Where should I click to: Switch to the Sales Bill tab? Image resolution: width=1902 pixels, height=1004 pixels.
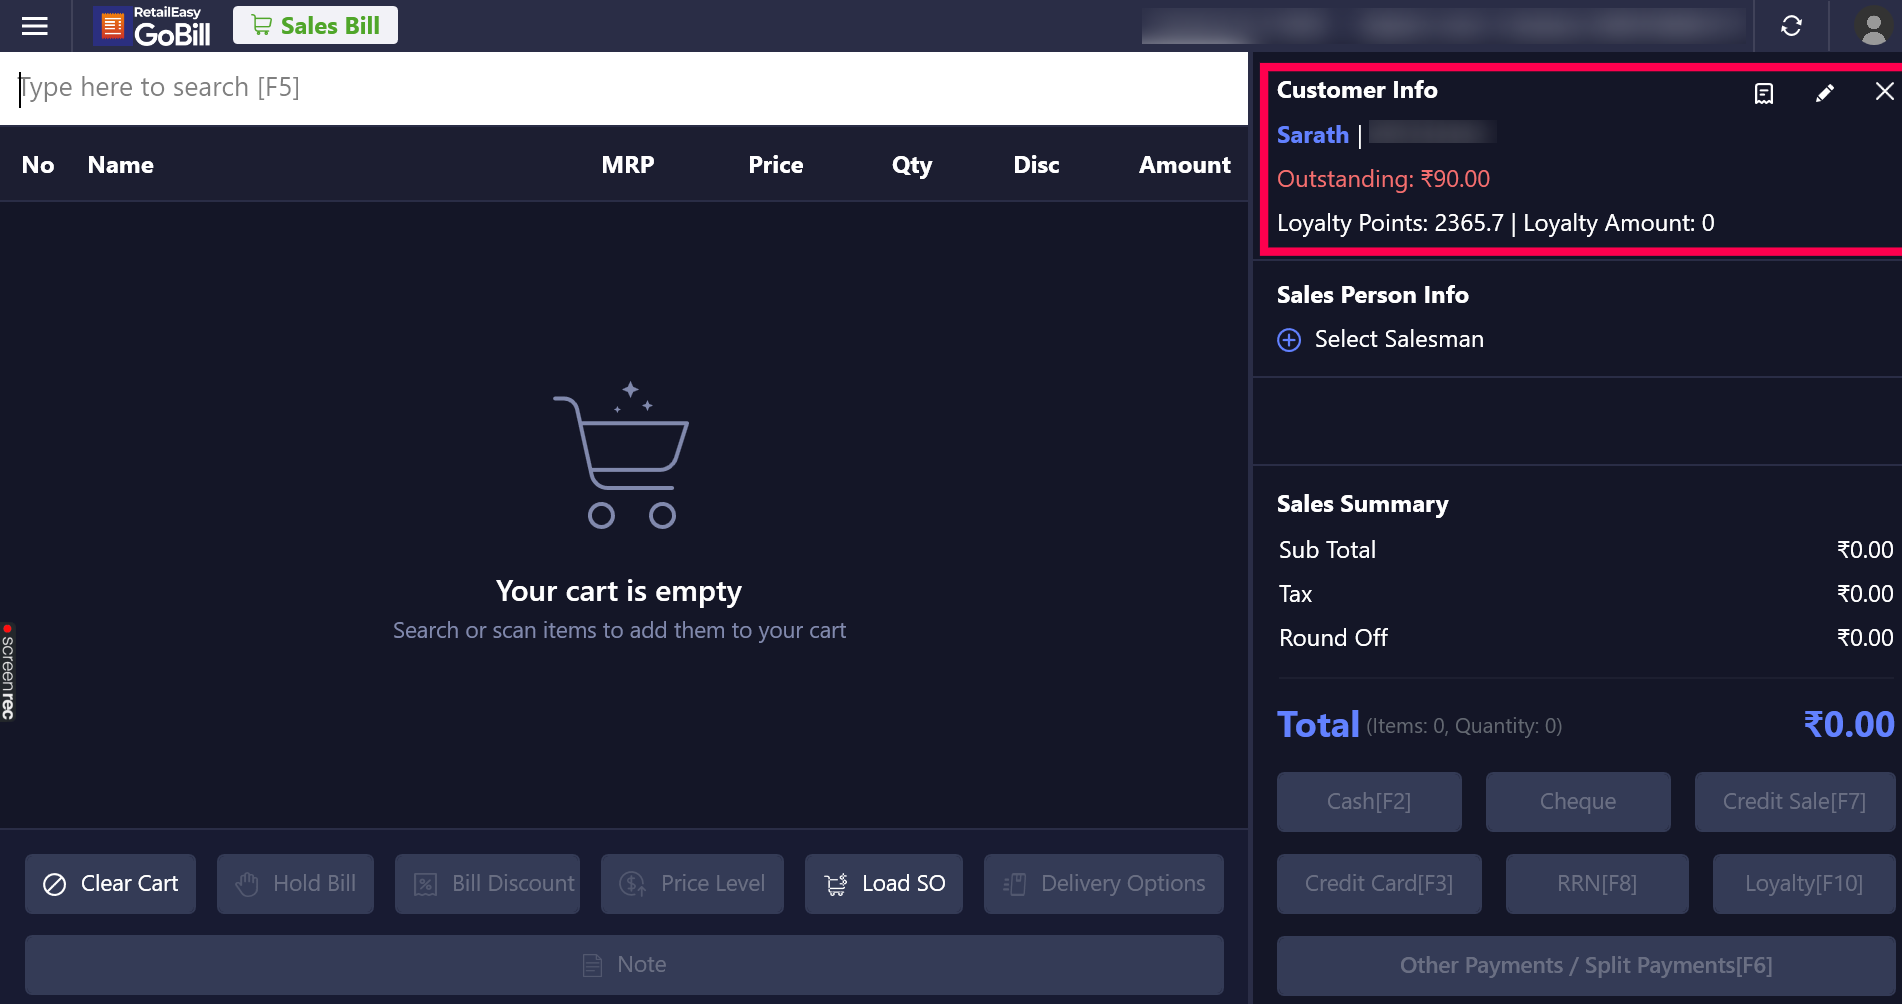point(315,25)
